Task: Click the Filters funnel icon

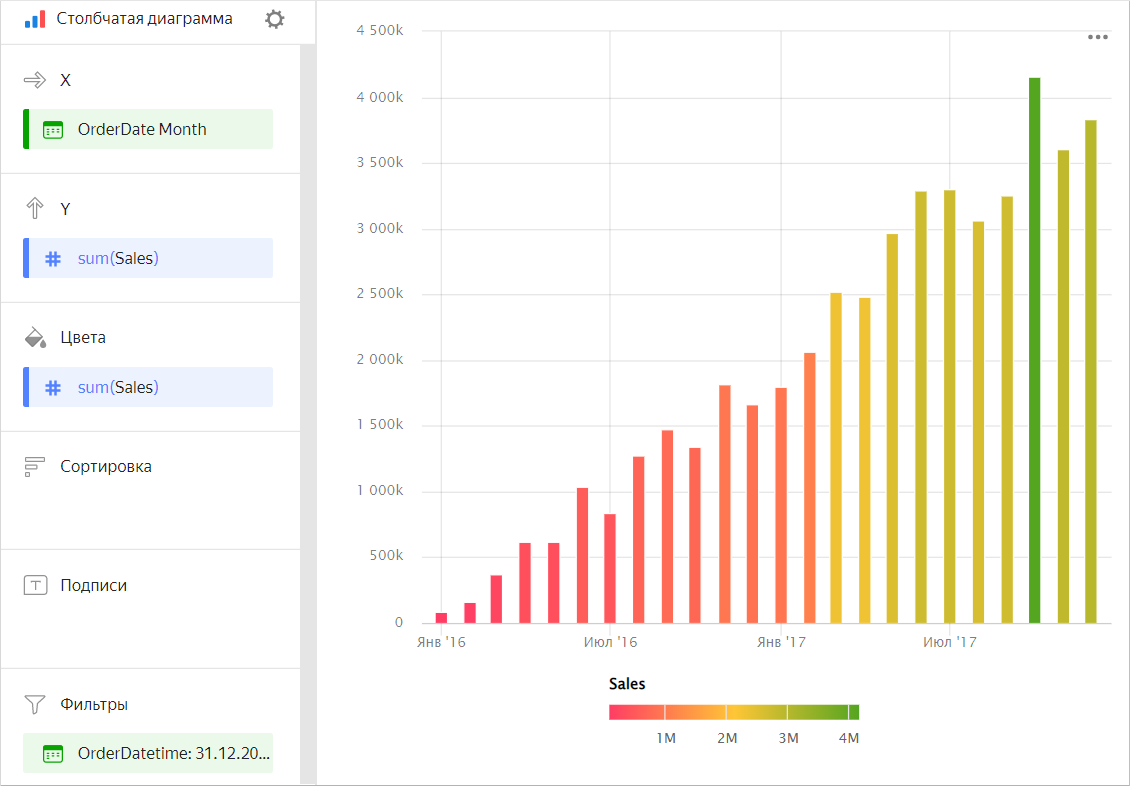Action: pos(35,704)
